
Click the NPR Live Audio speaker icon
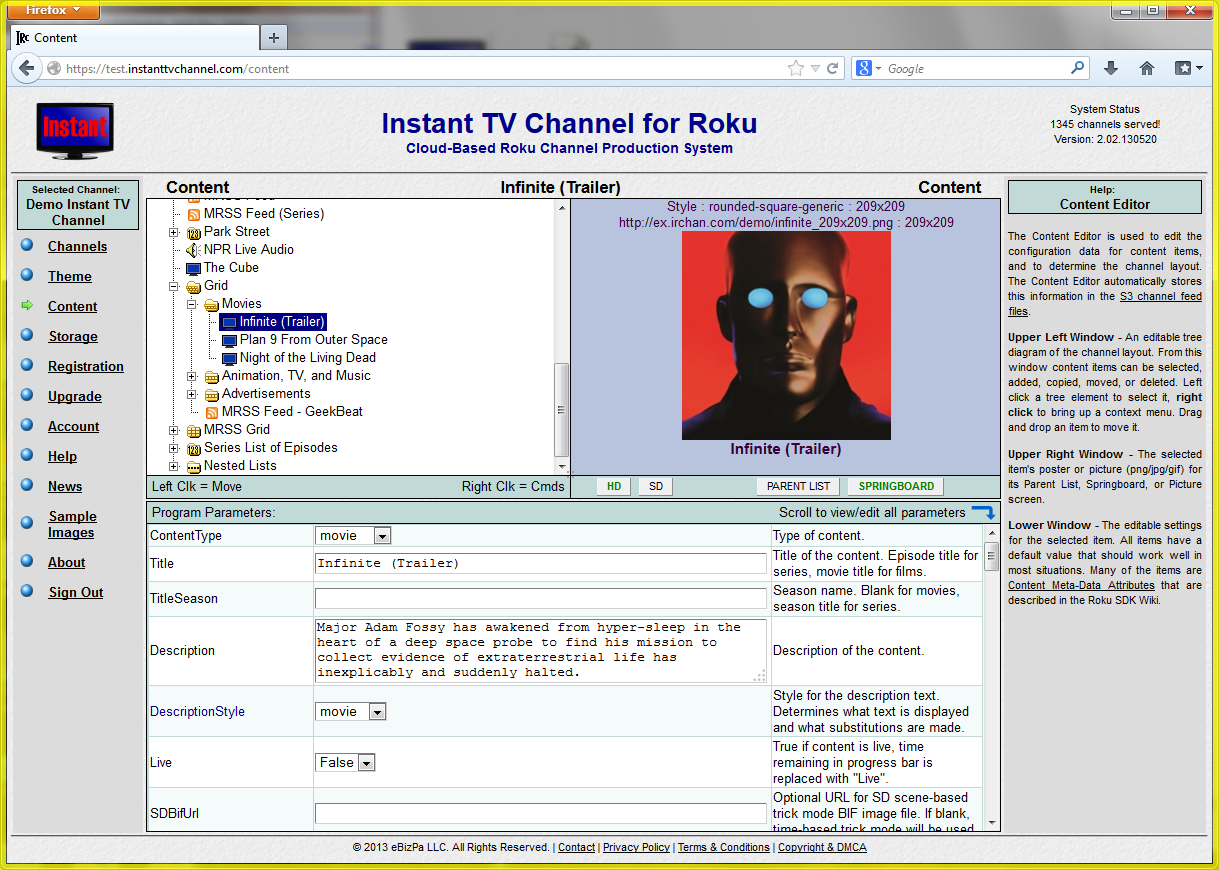tap(193, 250)
